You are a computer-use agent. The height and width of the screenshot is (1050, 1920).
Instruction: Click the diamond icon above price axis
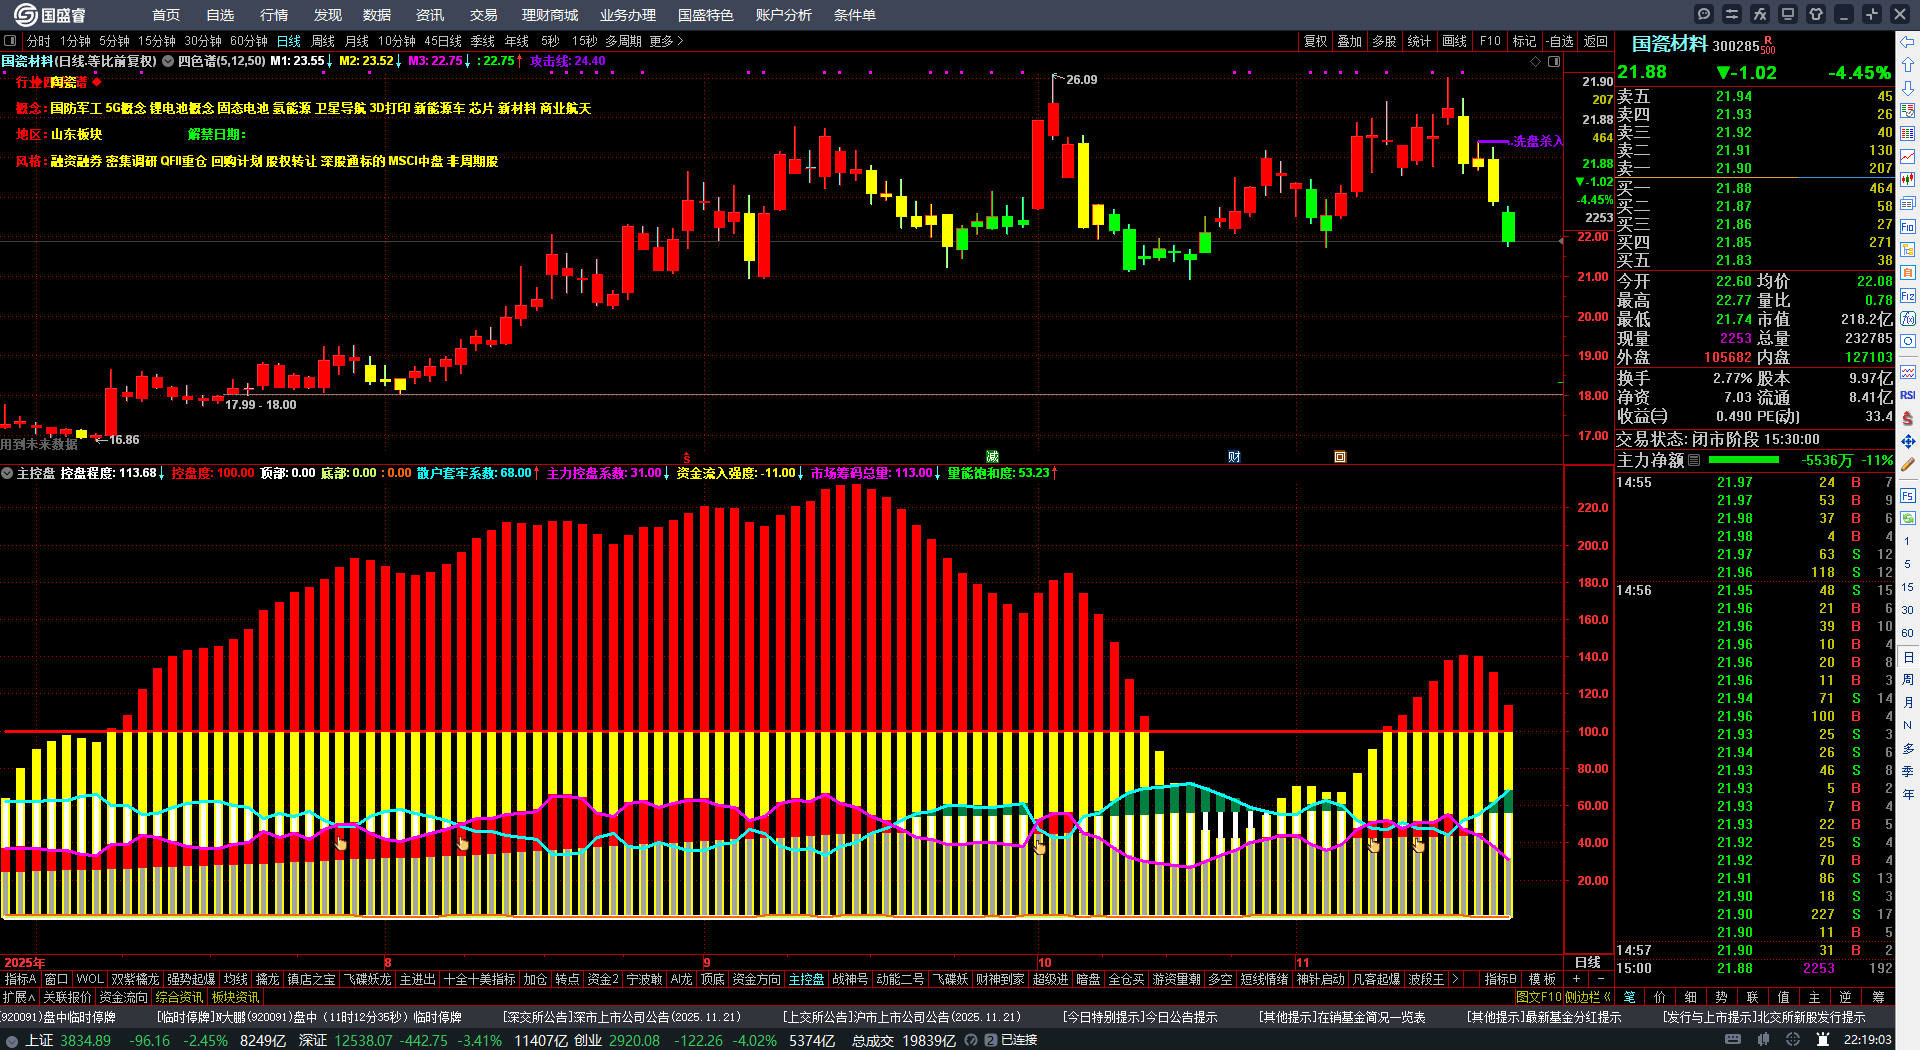pos(1536,61)
